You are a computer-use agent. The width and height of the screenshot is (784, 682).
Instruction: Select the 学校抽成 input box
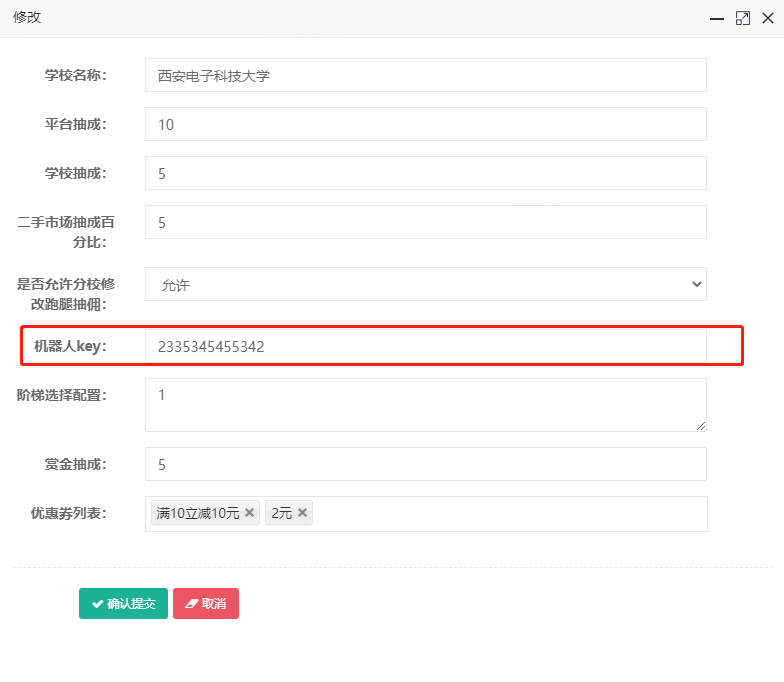[x=426, y=173]
